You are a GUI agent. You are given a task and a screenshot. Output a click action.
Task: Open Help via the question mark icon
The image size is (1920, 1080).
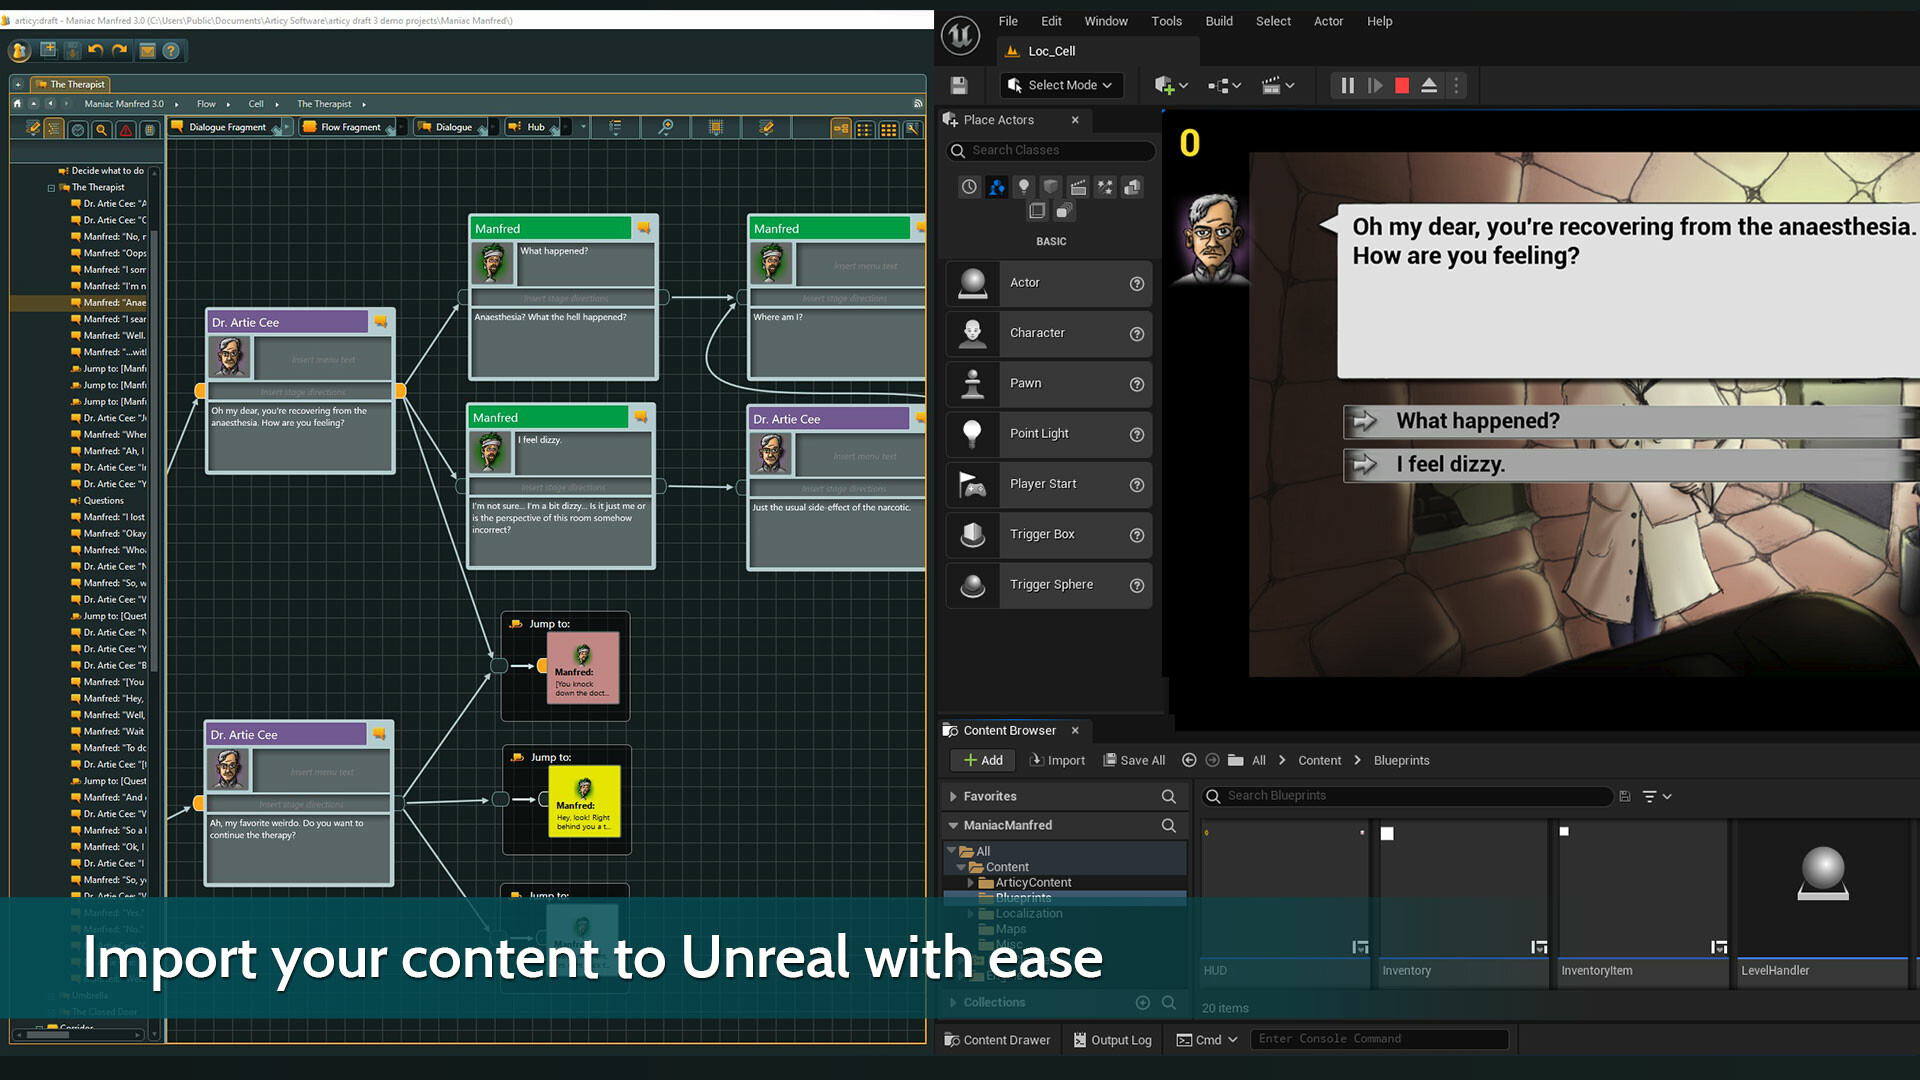coord(171,51)
